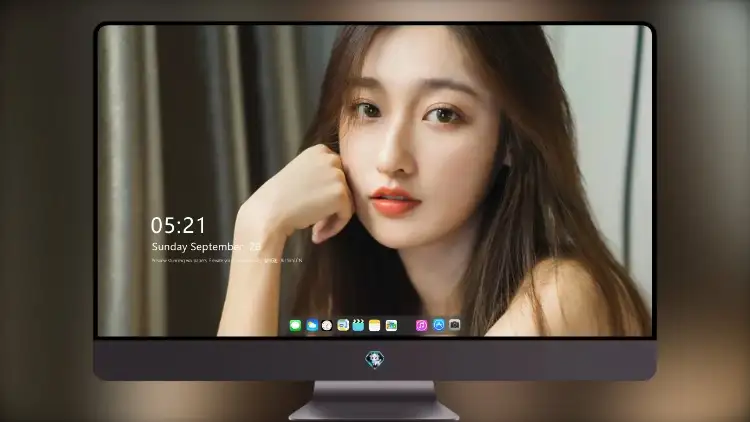Click the Sunday September 28 date text
This screenshot has width=750, height=422.
tap(206, 247)
